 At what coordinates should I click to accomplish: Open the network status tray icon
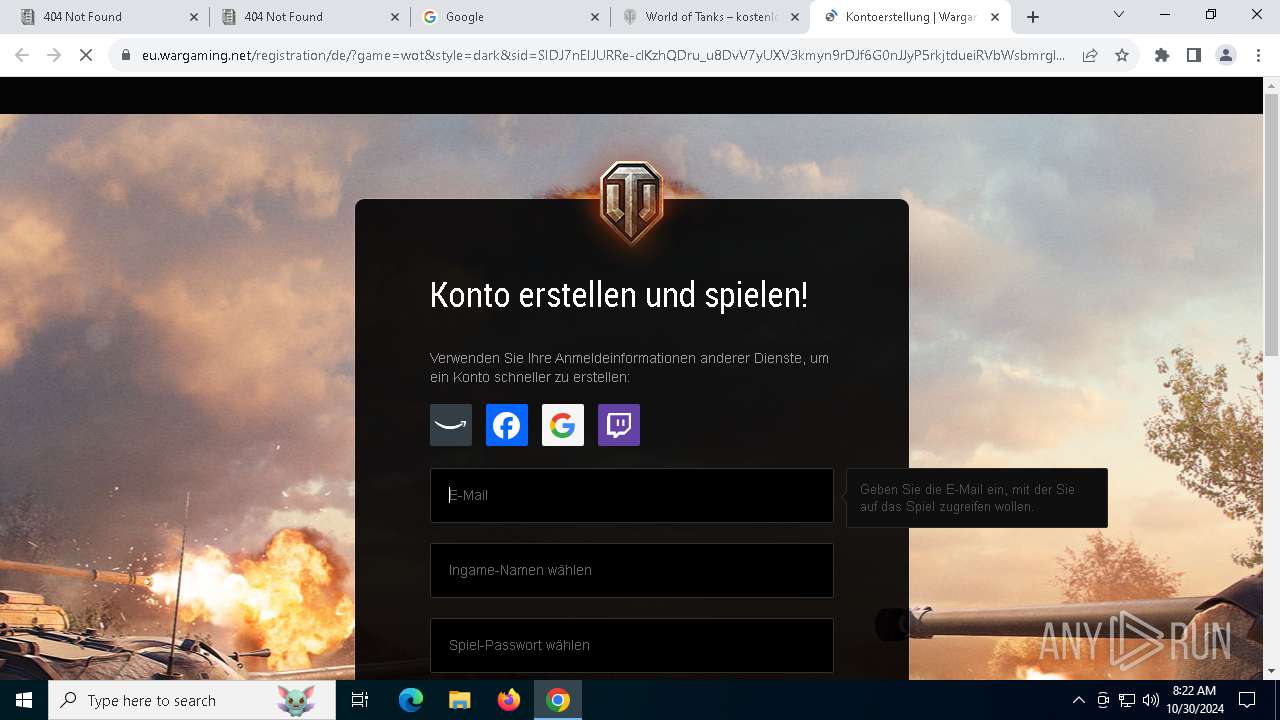[x=1127, y=700]
